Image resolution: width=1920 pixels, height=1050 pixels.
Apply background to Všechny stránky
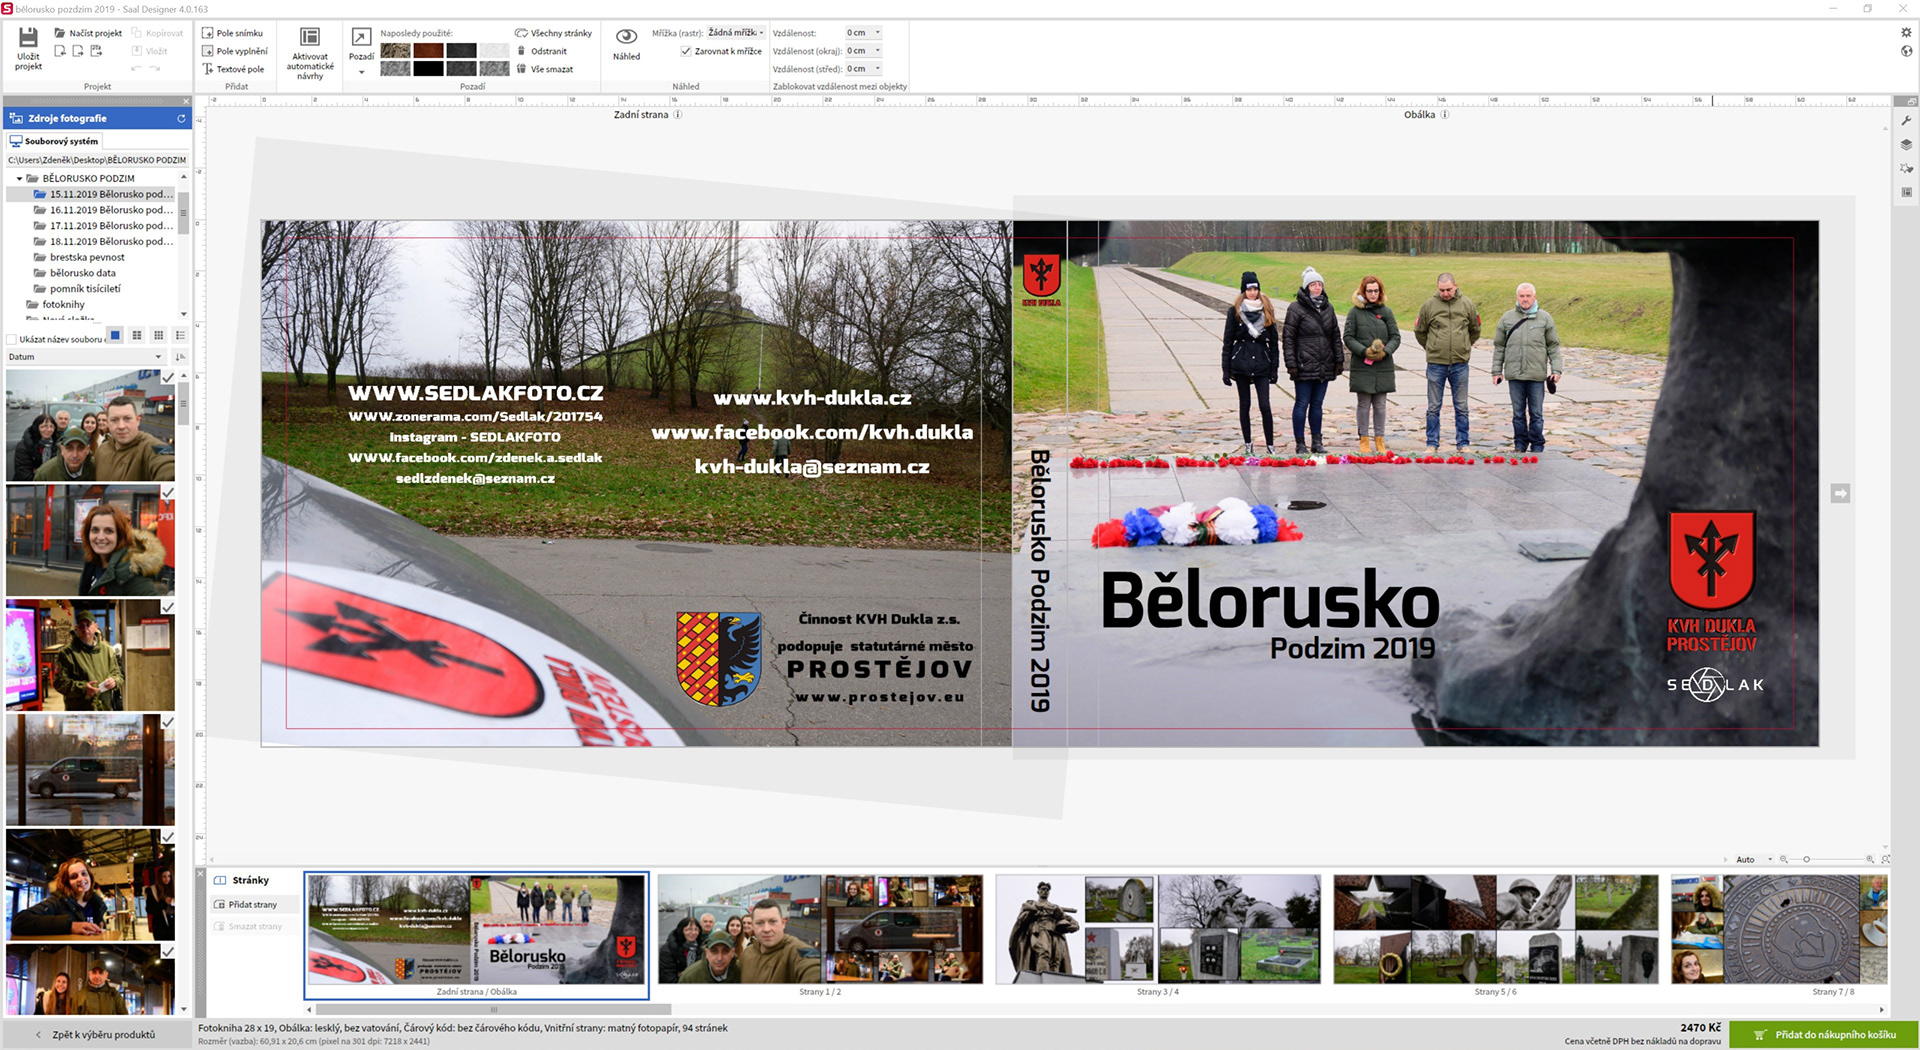click(x=553, y=33)
